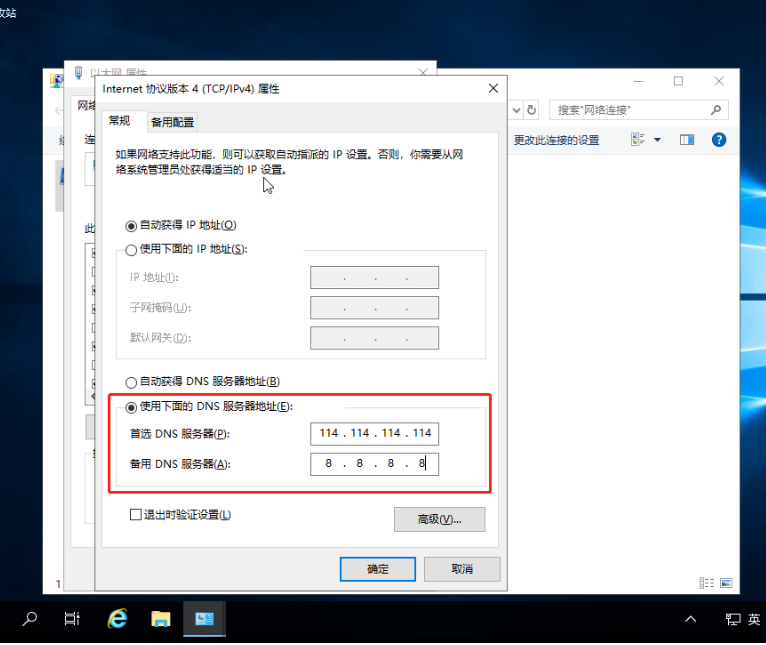Click the taskbar search magnifier icon
Screen dimensions: 766x645
click(30, 619)
